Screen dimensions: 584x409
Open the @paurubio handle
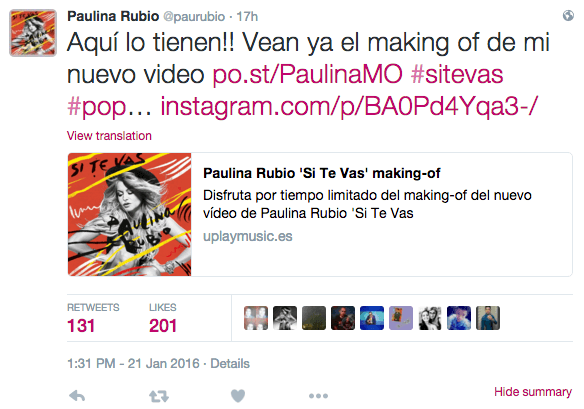(x=194, y=17)
